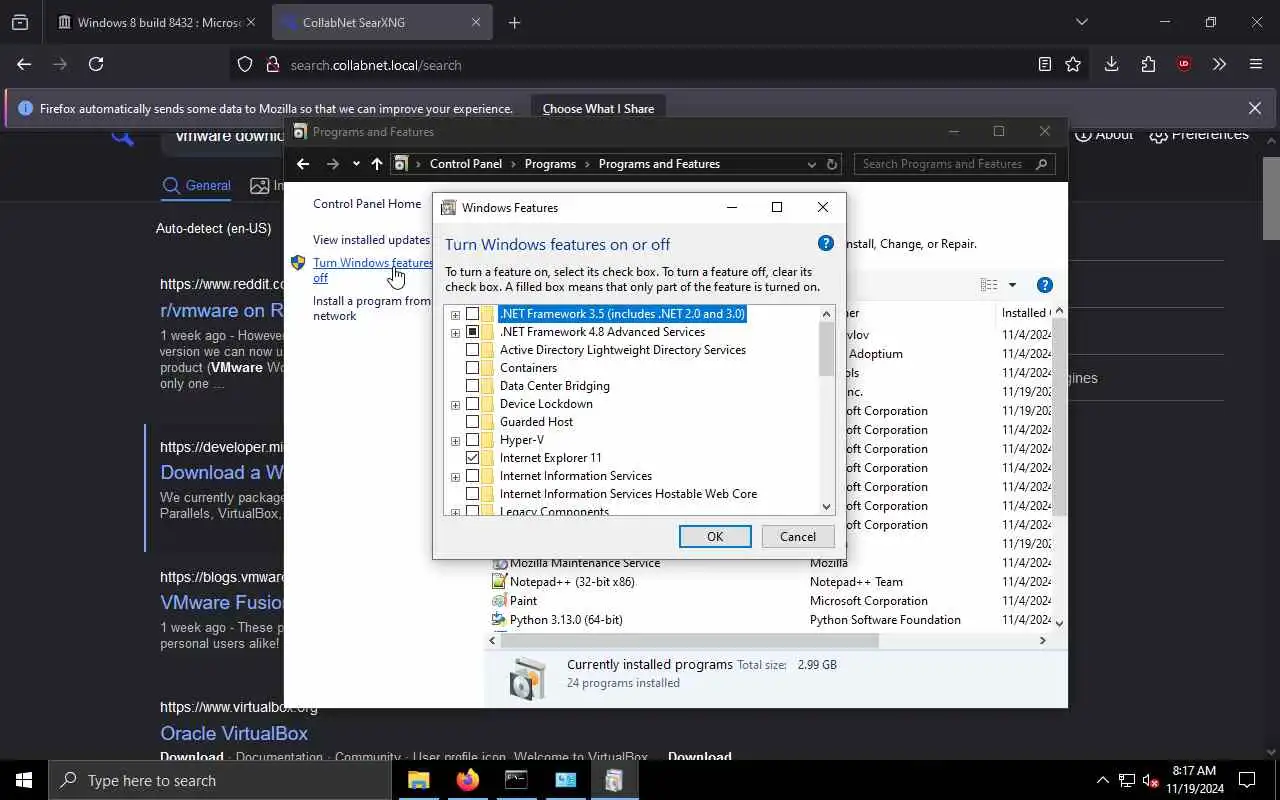The image size is (1280, 800).
Task: Open address bar history dropdown in Control Panel
Action: [811, 164]
